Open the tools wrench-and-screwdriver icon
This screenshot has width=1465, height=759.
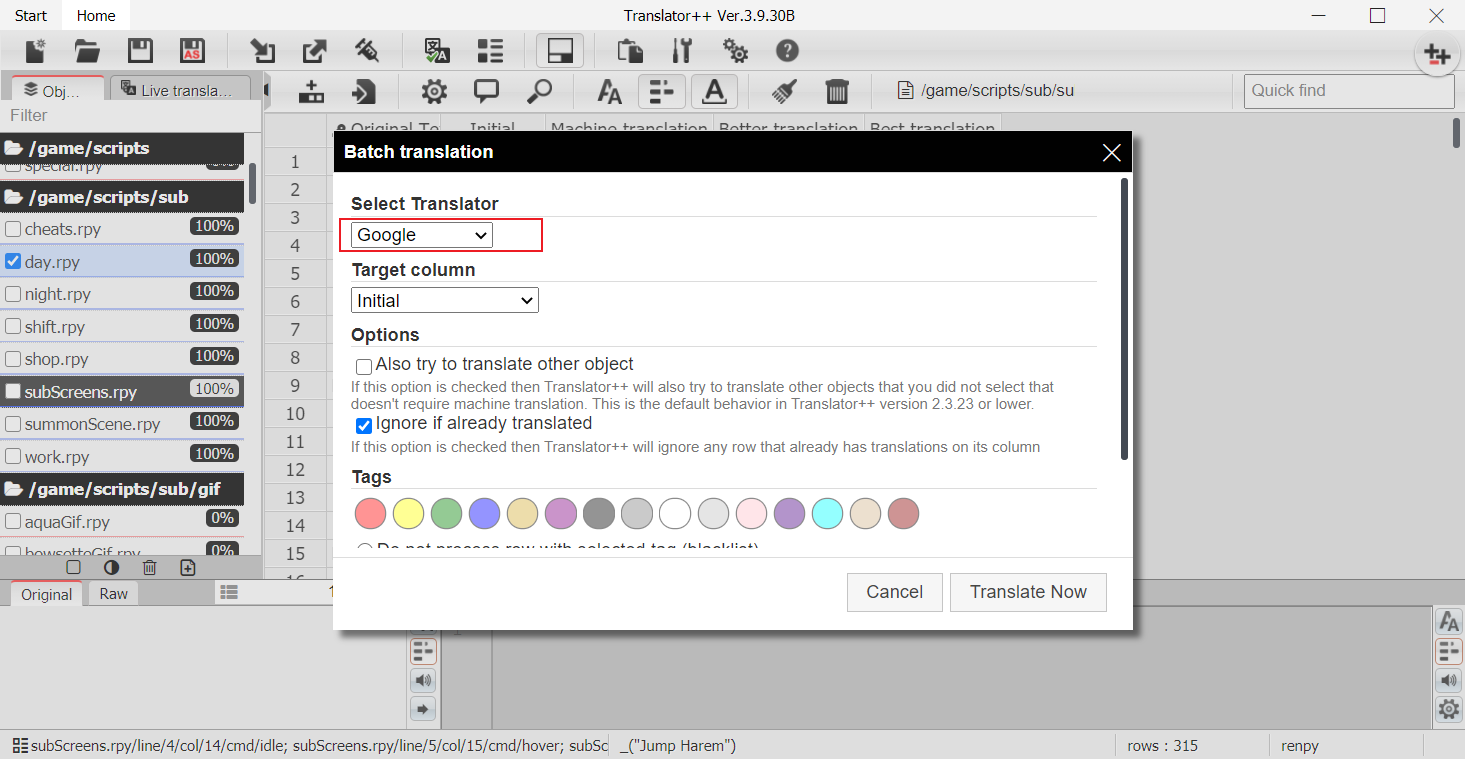(682, 51)
